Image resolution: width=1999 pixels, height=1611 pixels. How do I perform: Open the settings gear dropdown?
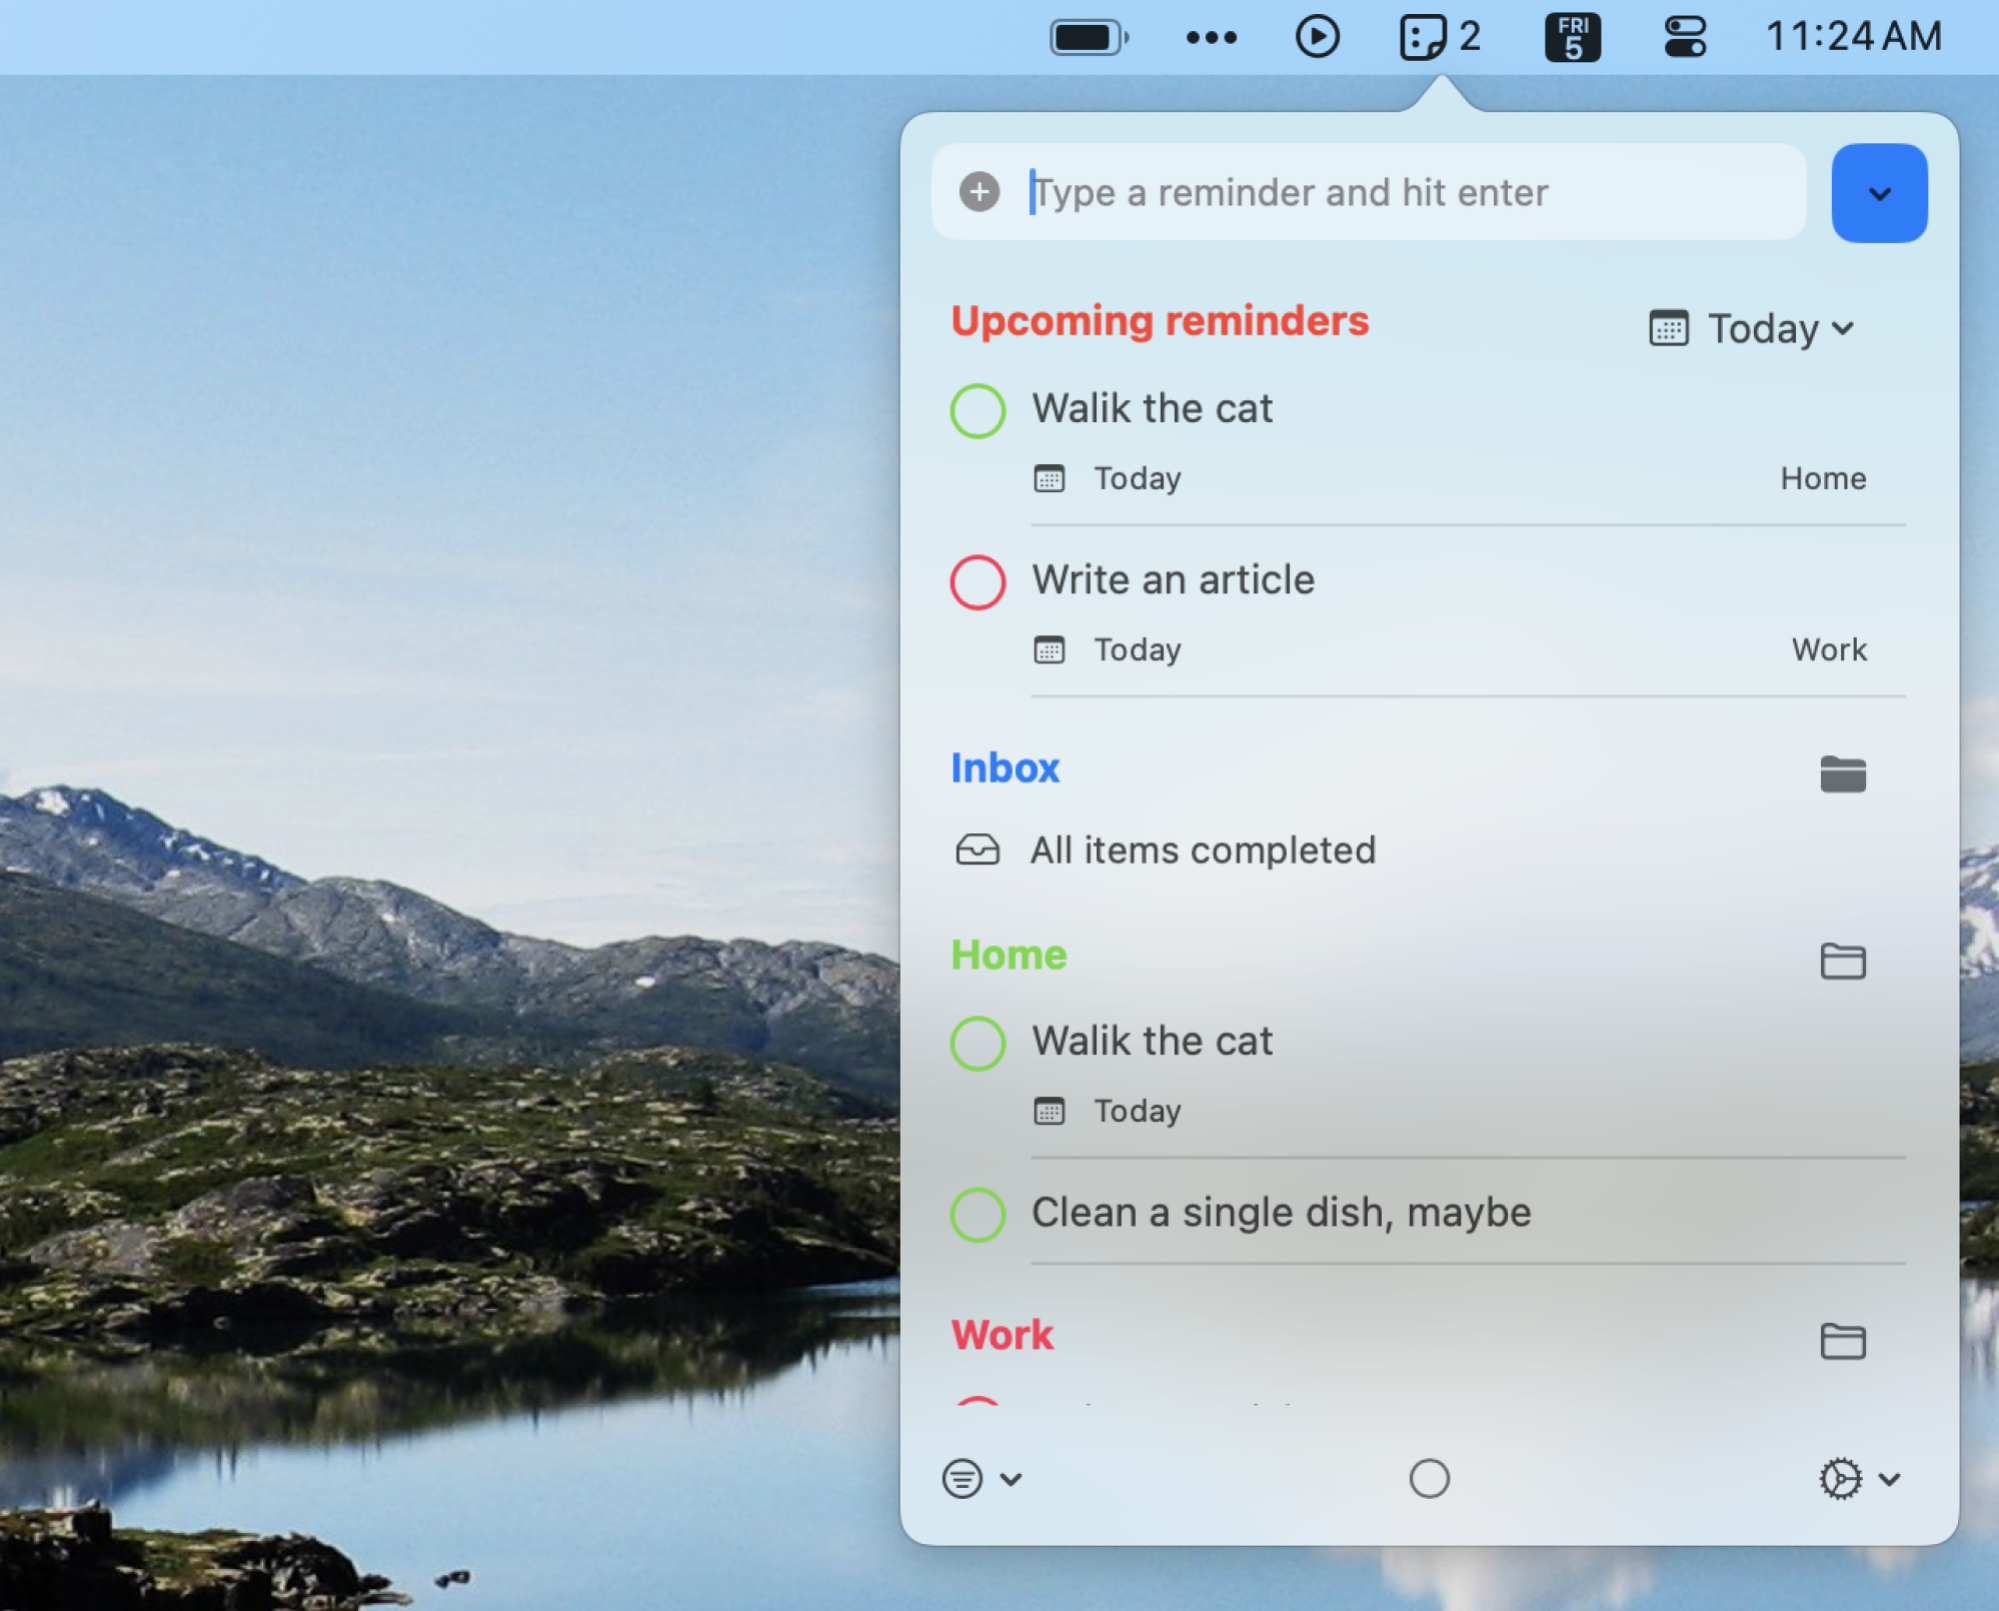tap(1858, 1478)
